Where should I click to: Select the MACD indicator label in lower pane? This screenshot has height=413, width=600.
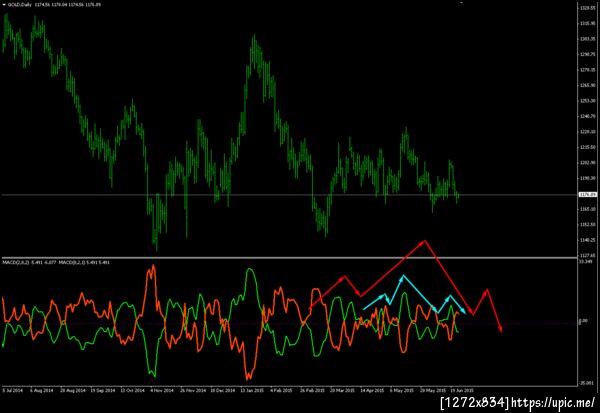56,263
